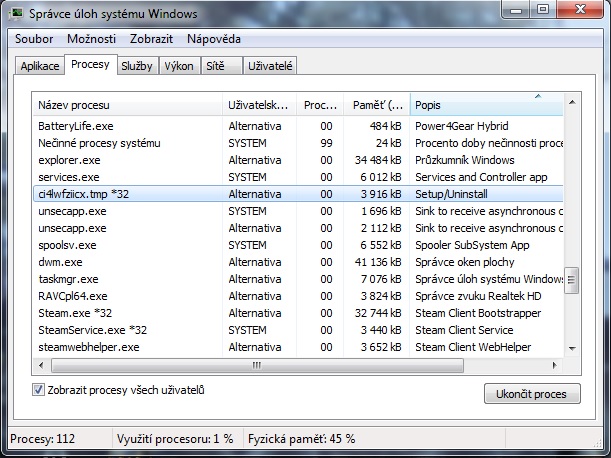Click the horizontal scrollbar thumb
Image resolution: width=611 pixels, height=458 pixels.
coord(257,366)
